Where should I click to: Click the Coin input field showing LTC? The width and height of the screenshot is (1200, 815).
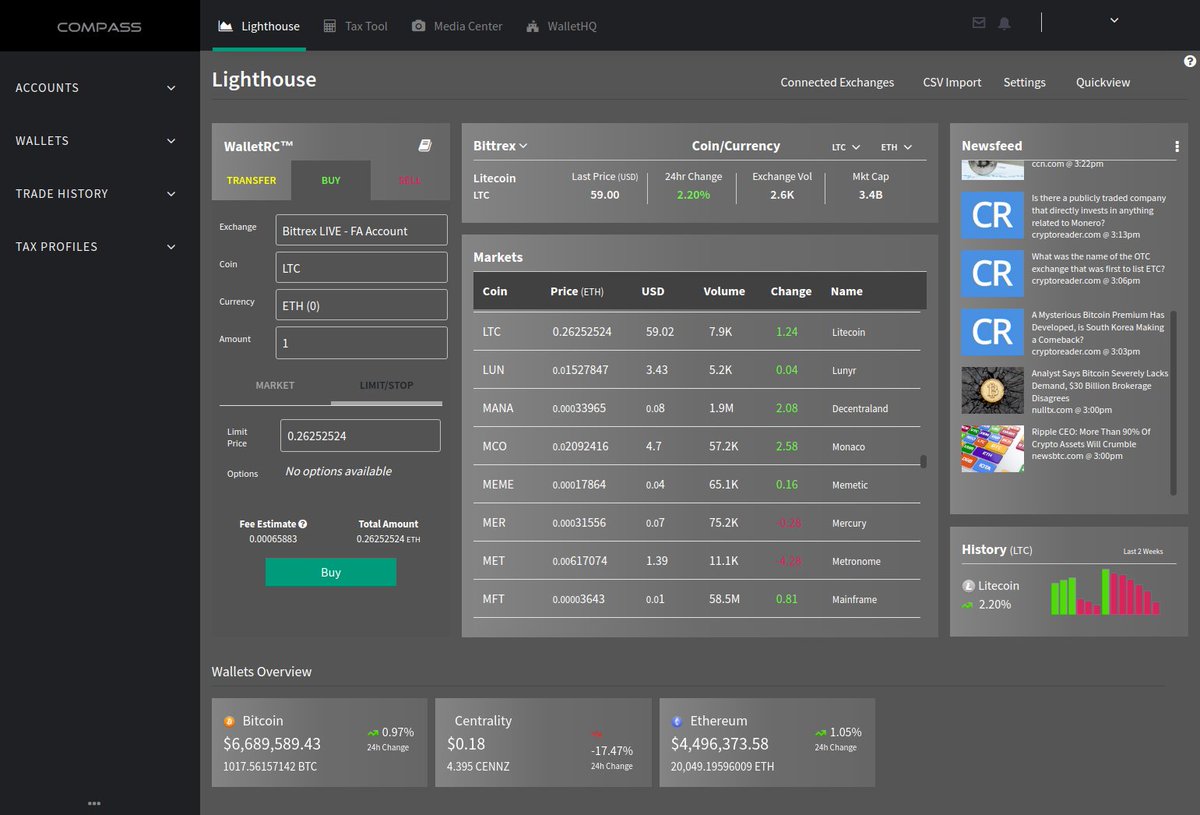pos(361,268)
